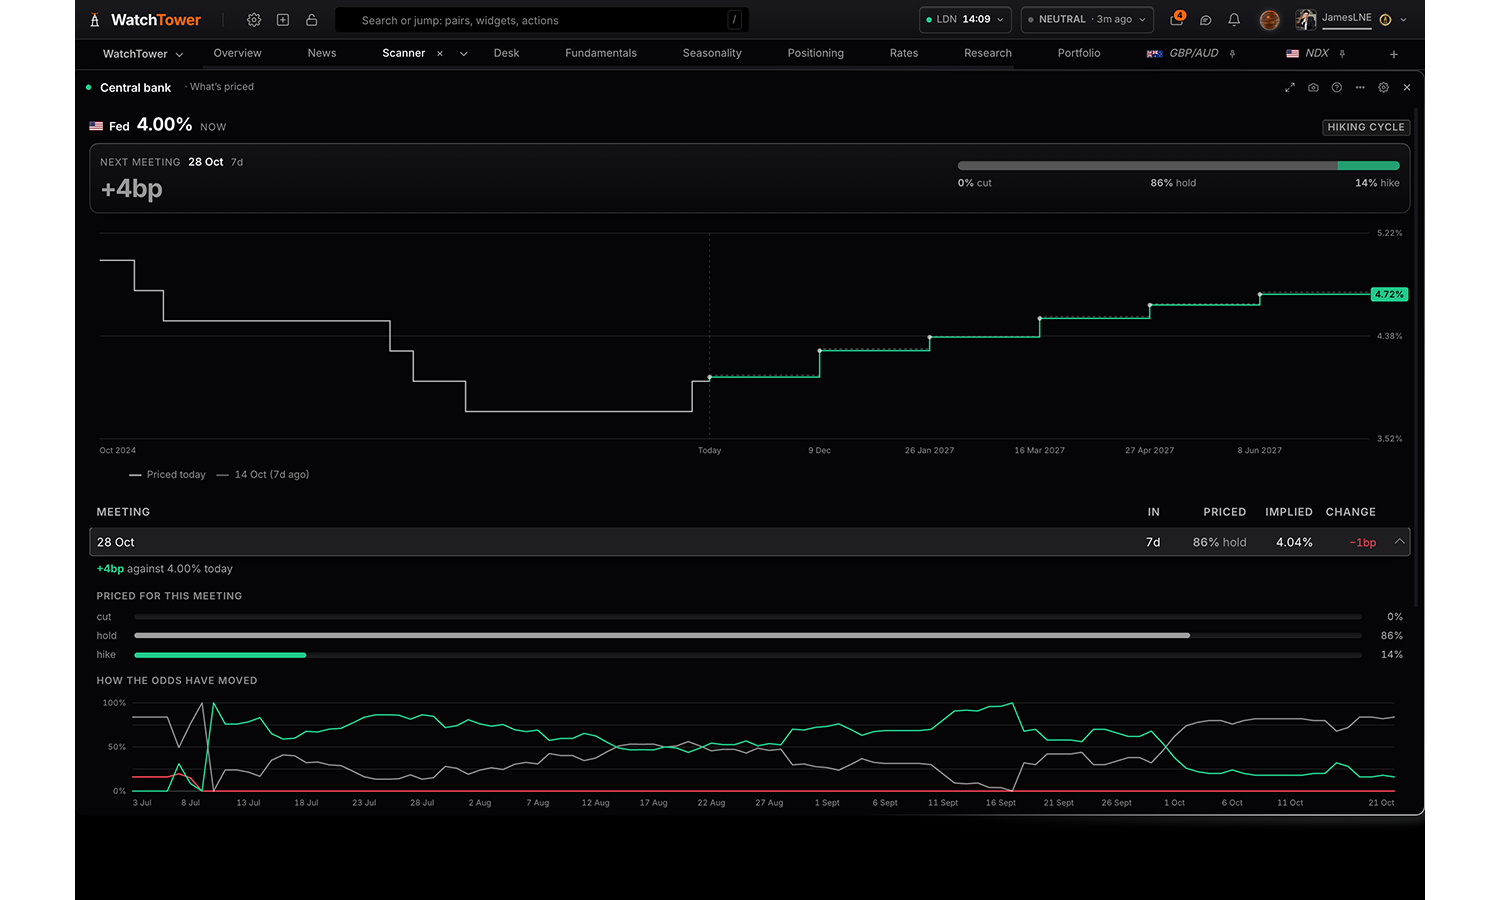
Task: Click the round orange avatar icon
Action: tap(1270, 20)
